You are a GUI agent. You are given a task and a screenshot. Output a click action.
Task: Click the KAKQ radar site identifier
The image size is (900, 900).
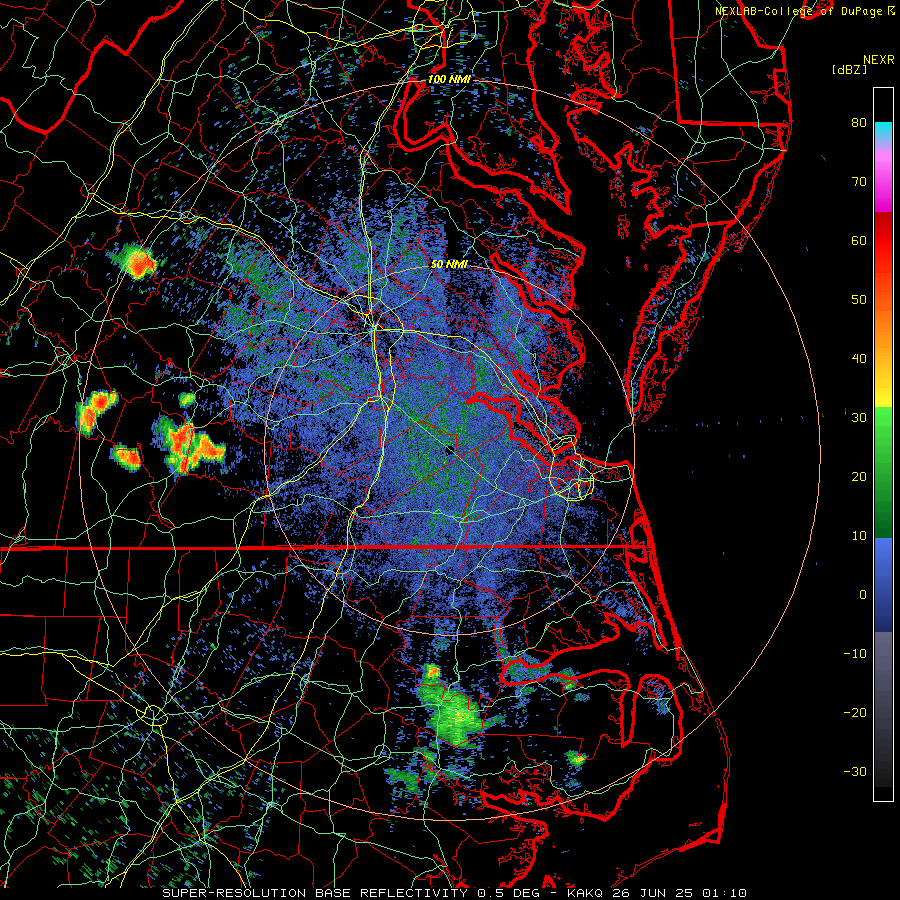(x=585, y=893)
